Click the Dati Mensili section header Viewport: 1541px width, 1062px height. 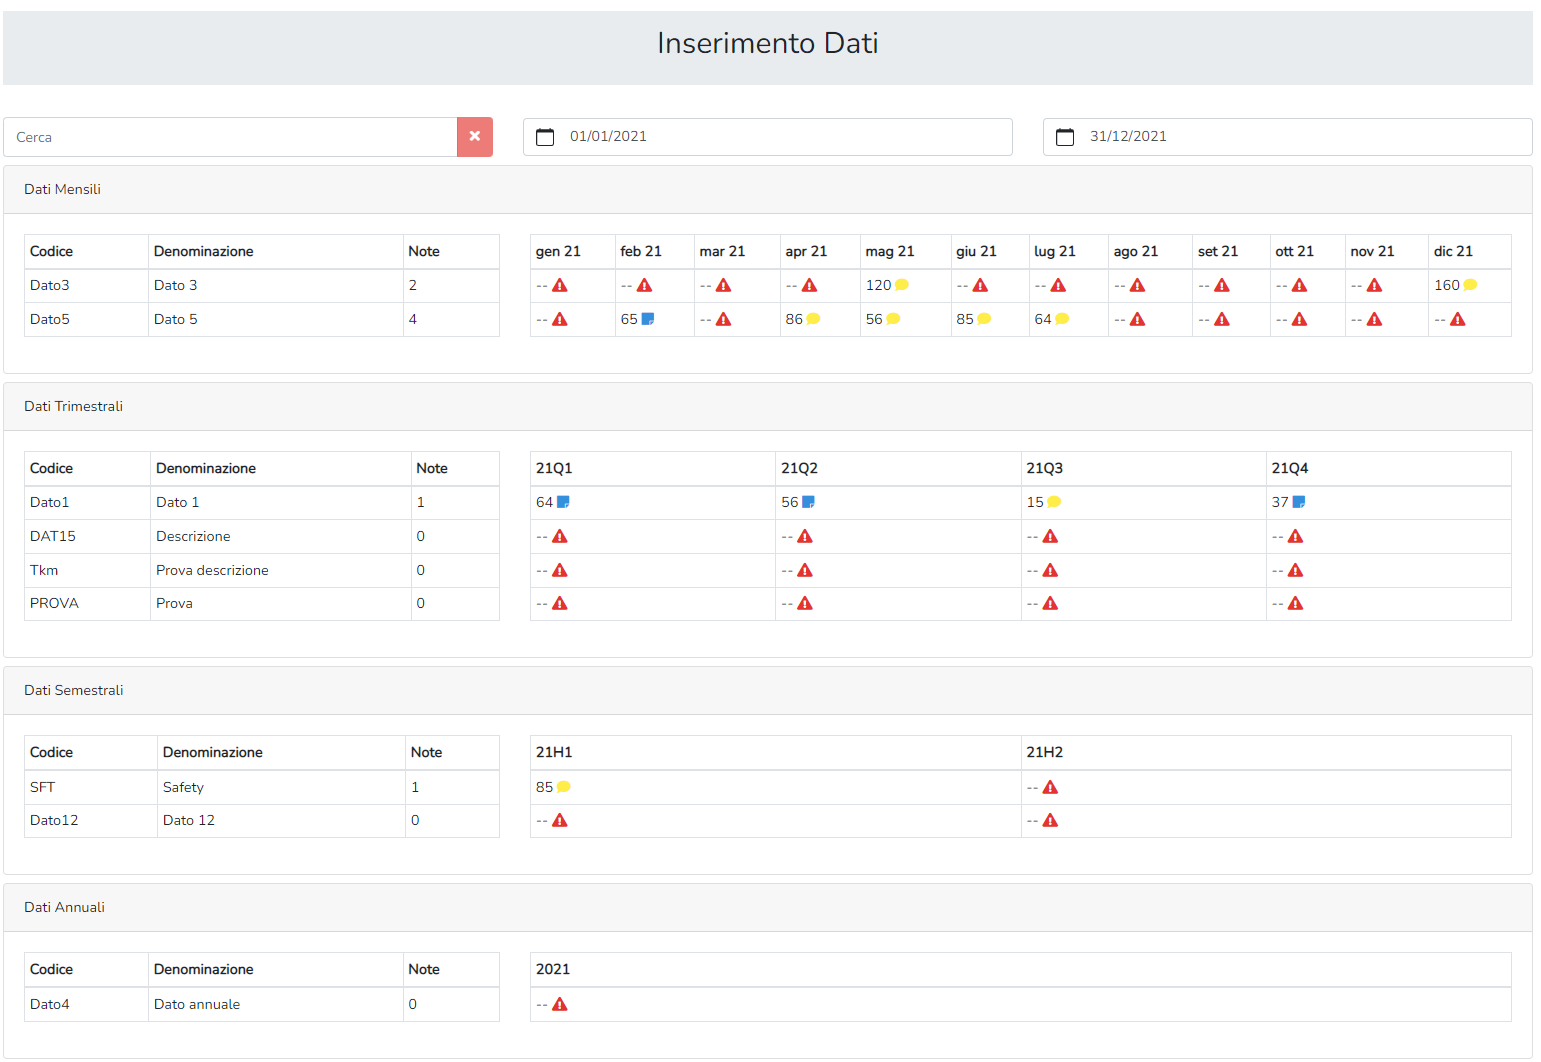pyautogui.click(x=768, y=190)
